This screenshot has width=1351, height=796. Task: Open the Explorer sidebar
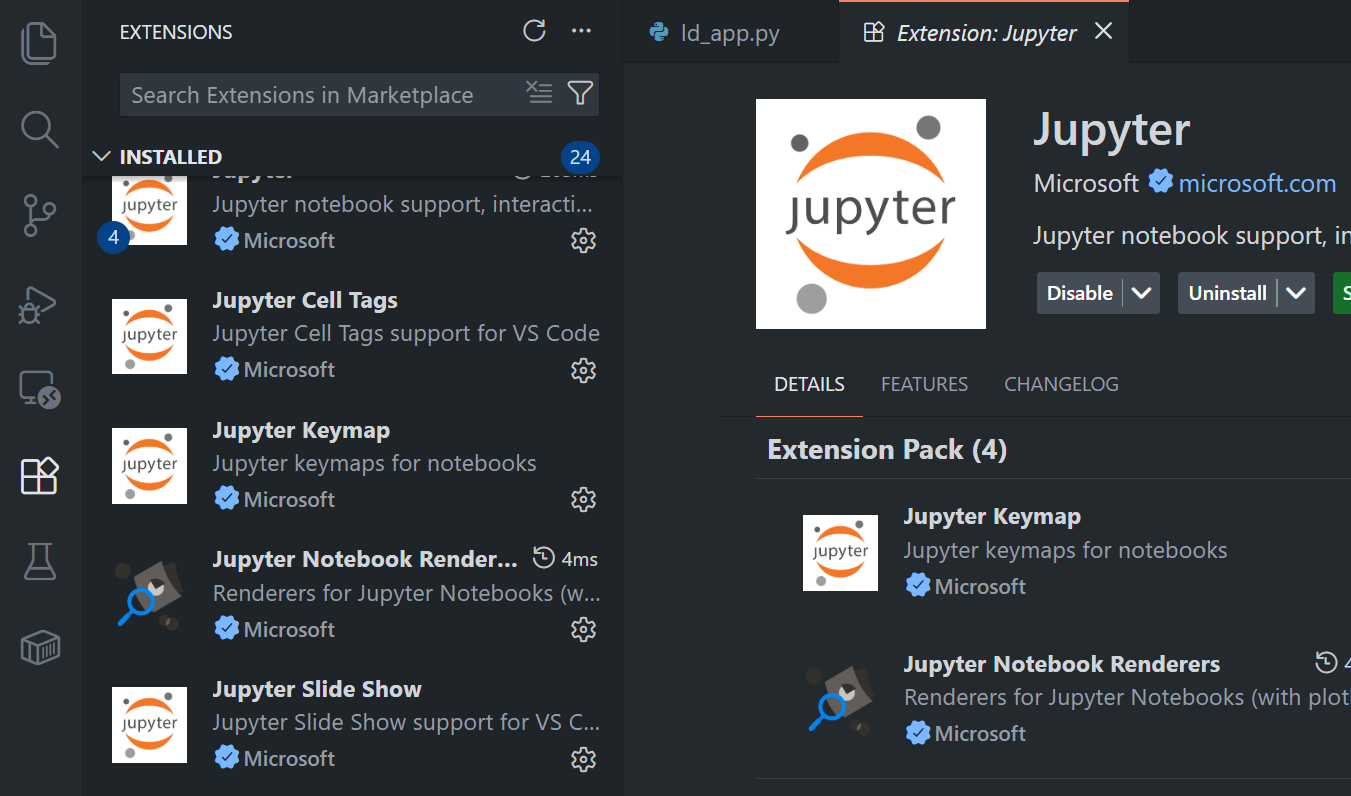tap(39, 42)
